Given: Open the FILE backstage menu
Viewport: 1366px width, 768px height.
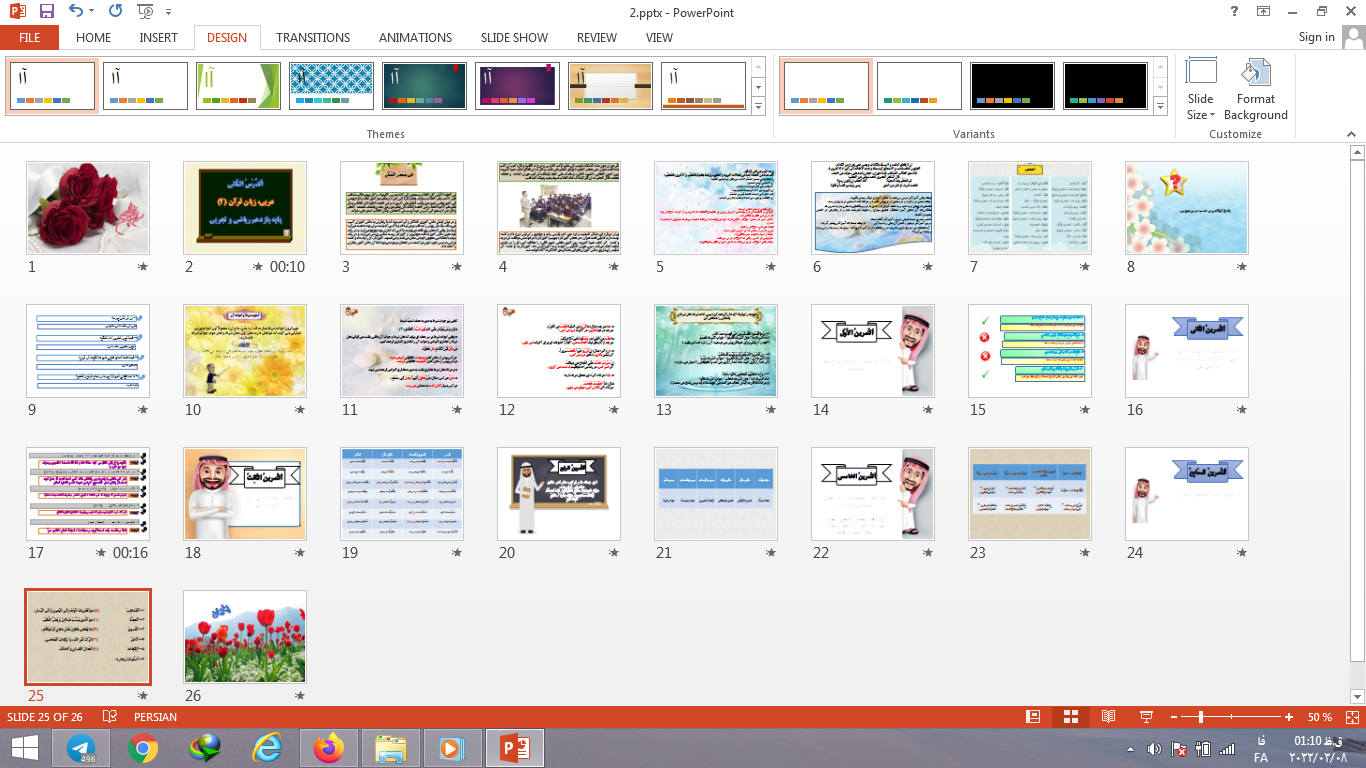Looking at the screenshot, I should pos(29,37).
